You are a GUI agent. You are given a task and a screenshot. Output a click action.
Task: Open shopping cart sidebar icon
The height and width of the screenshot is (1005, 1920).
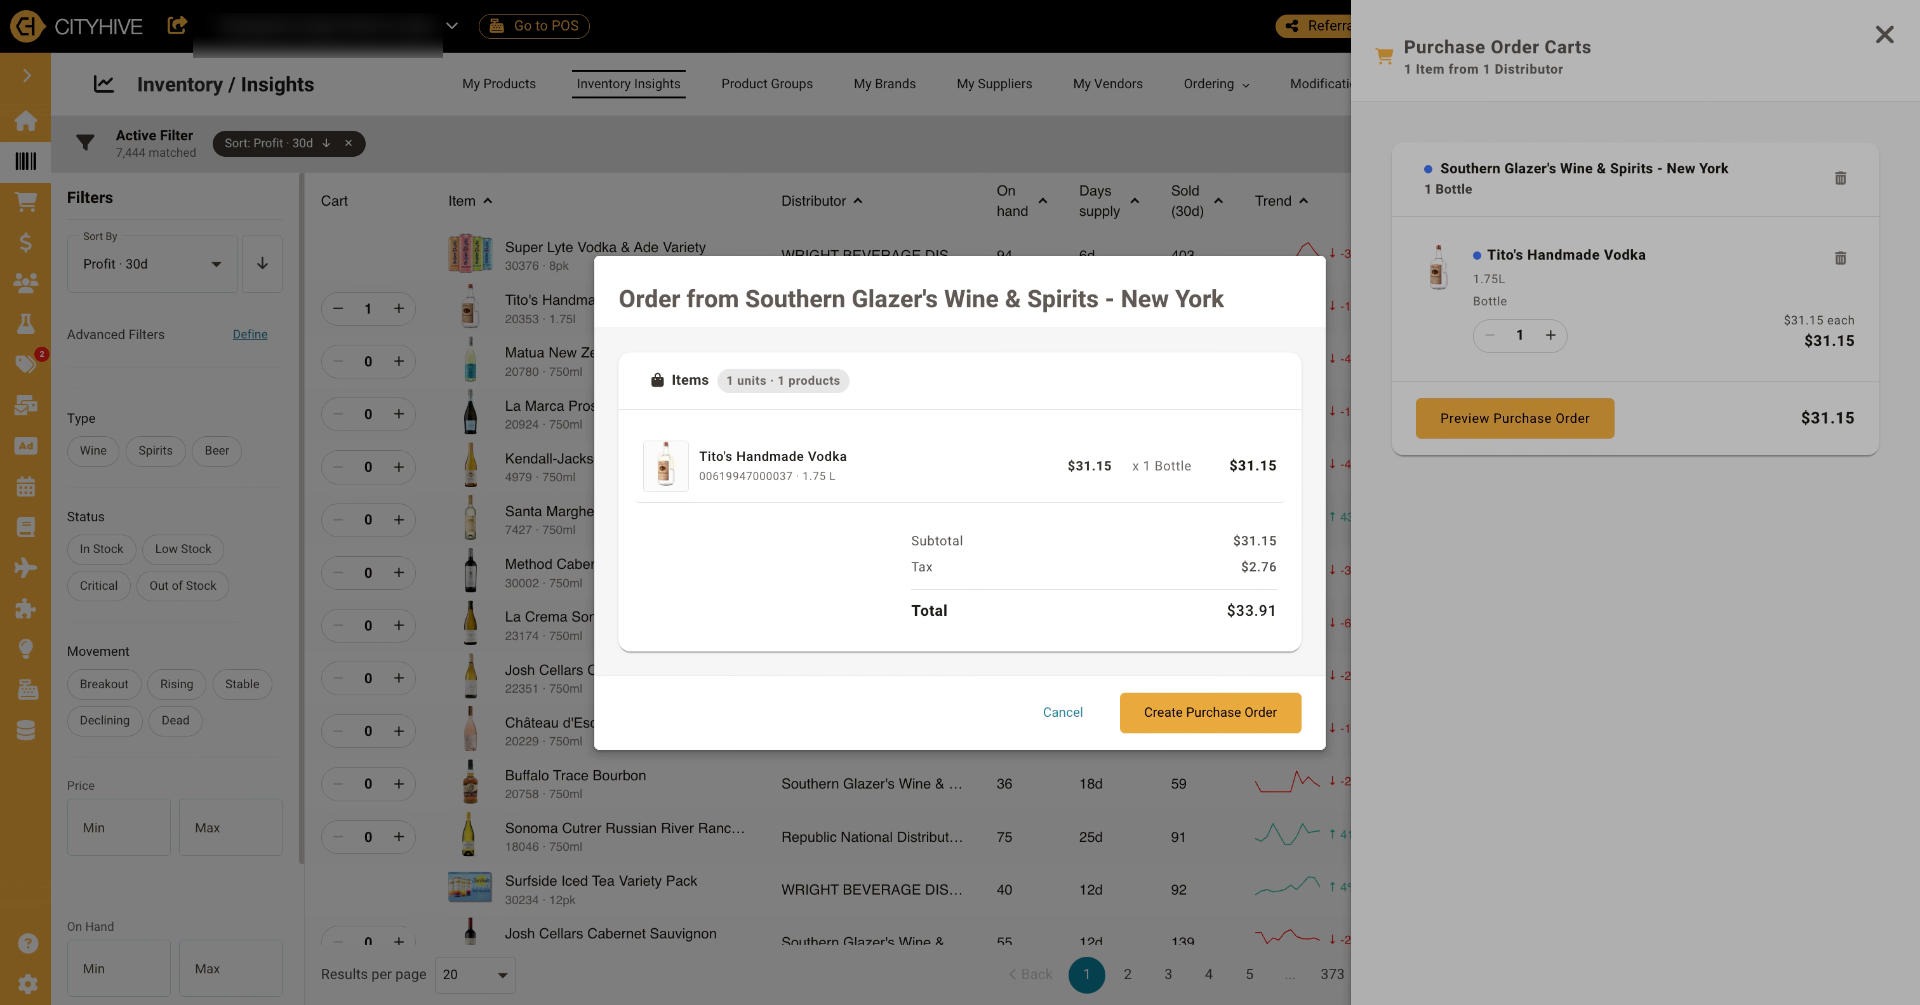click(26, 202)
